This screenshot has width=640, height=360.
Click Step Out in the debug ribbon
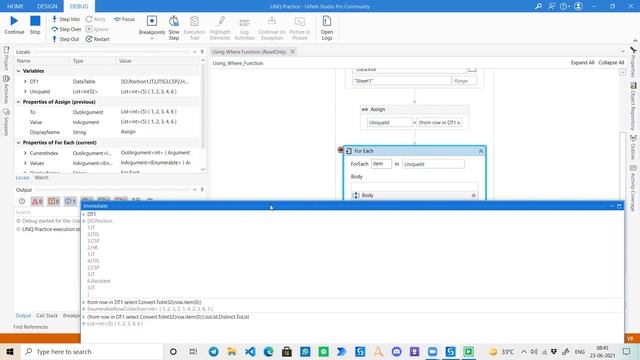[x=66, y=39]
